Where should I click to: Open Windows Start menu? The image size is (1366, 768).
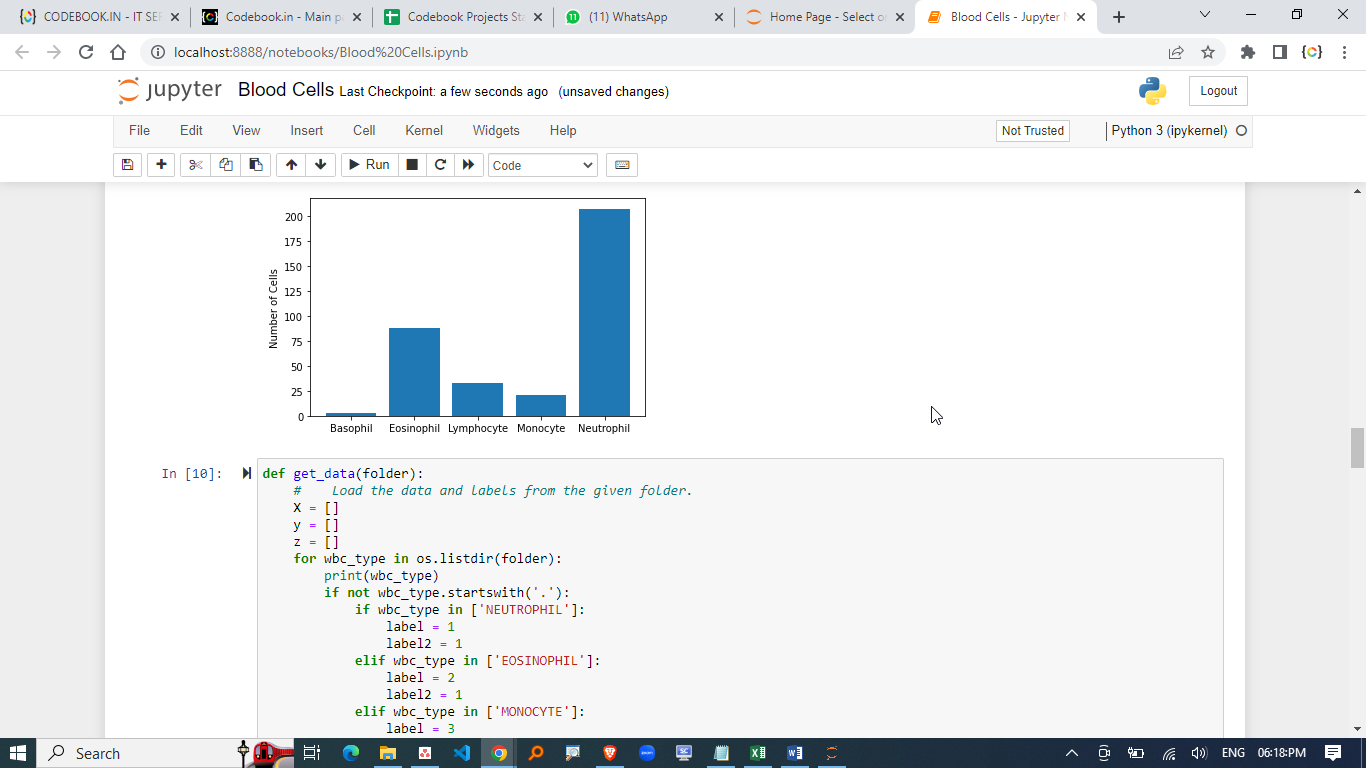(18, 753)
